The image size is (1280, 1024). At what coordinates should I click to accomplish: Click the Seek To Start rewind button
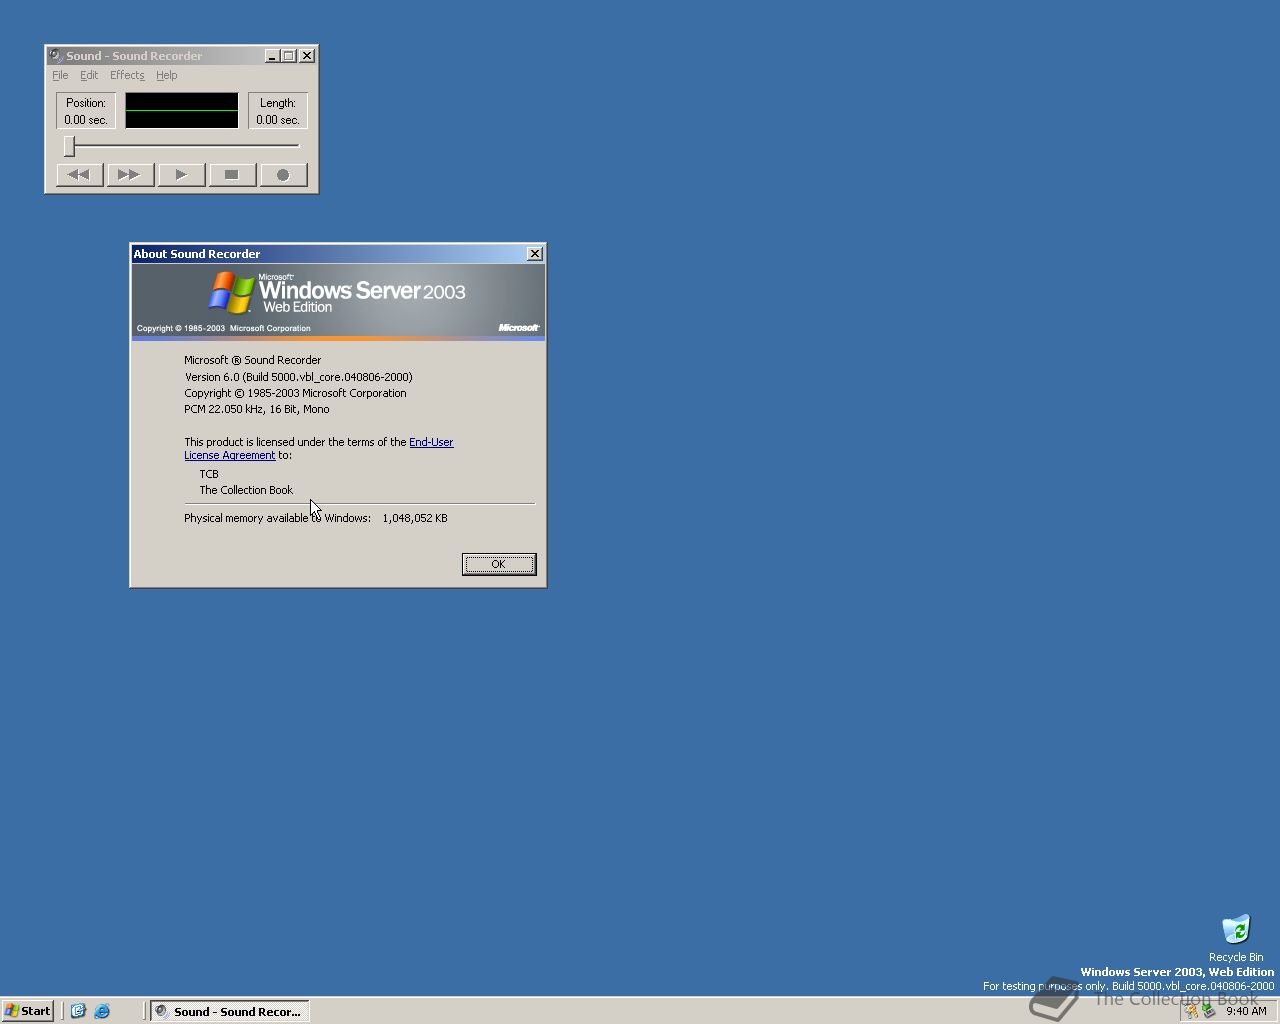pos(79,175)
